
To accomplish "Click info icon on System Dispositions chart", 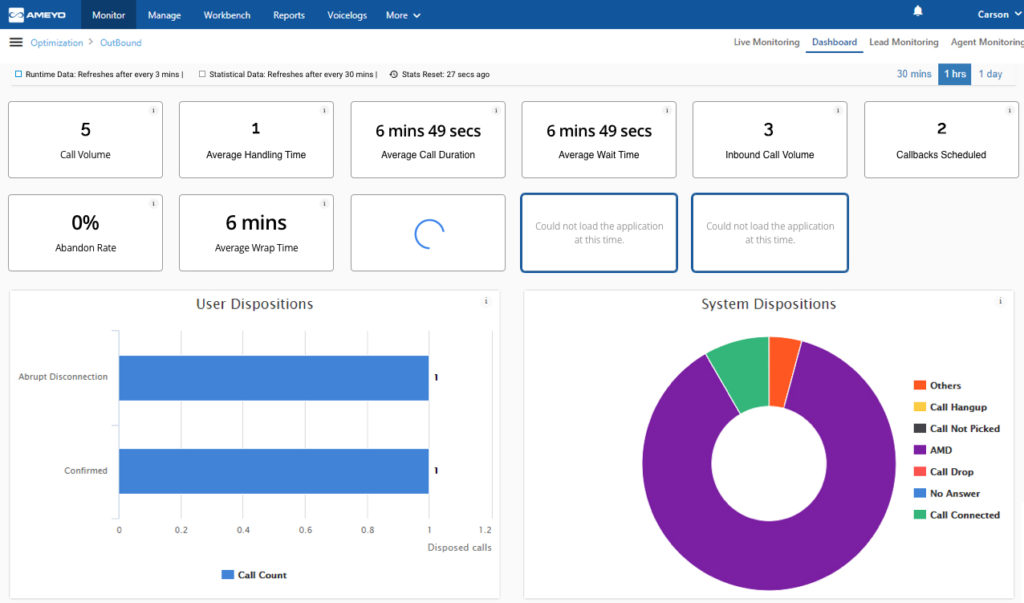I will click(999, 301).
